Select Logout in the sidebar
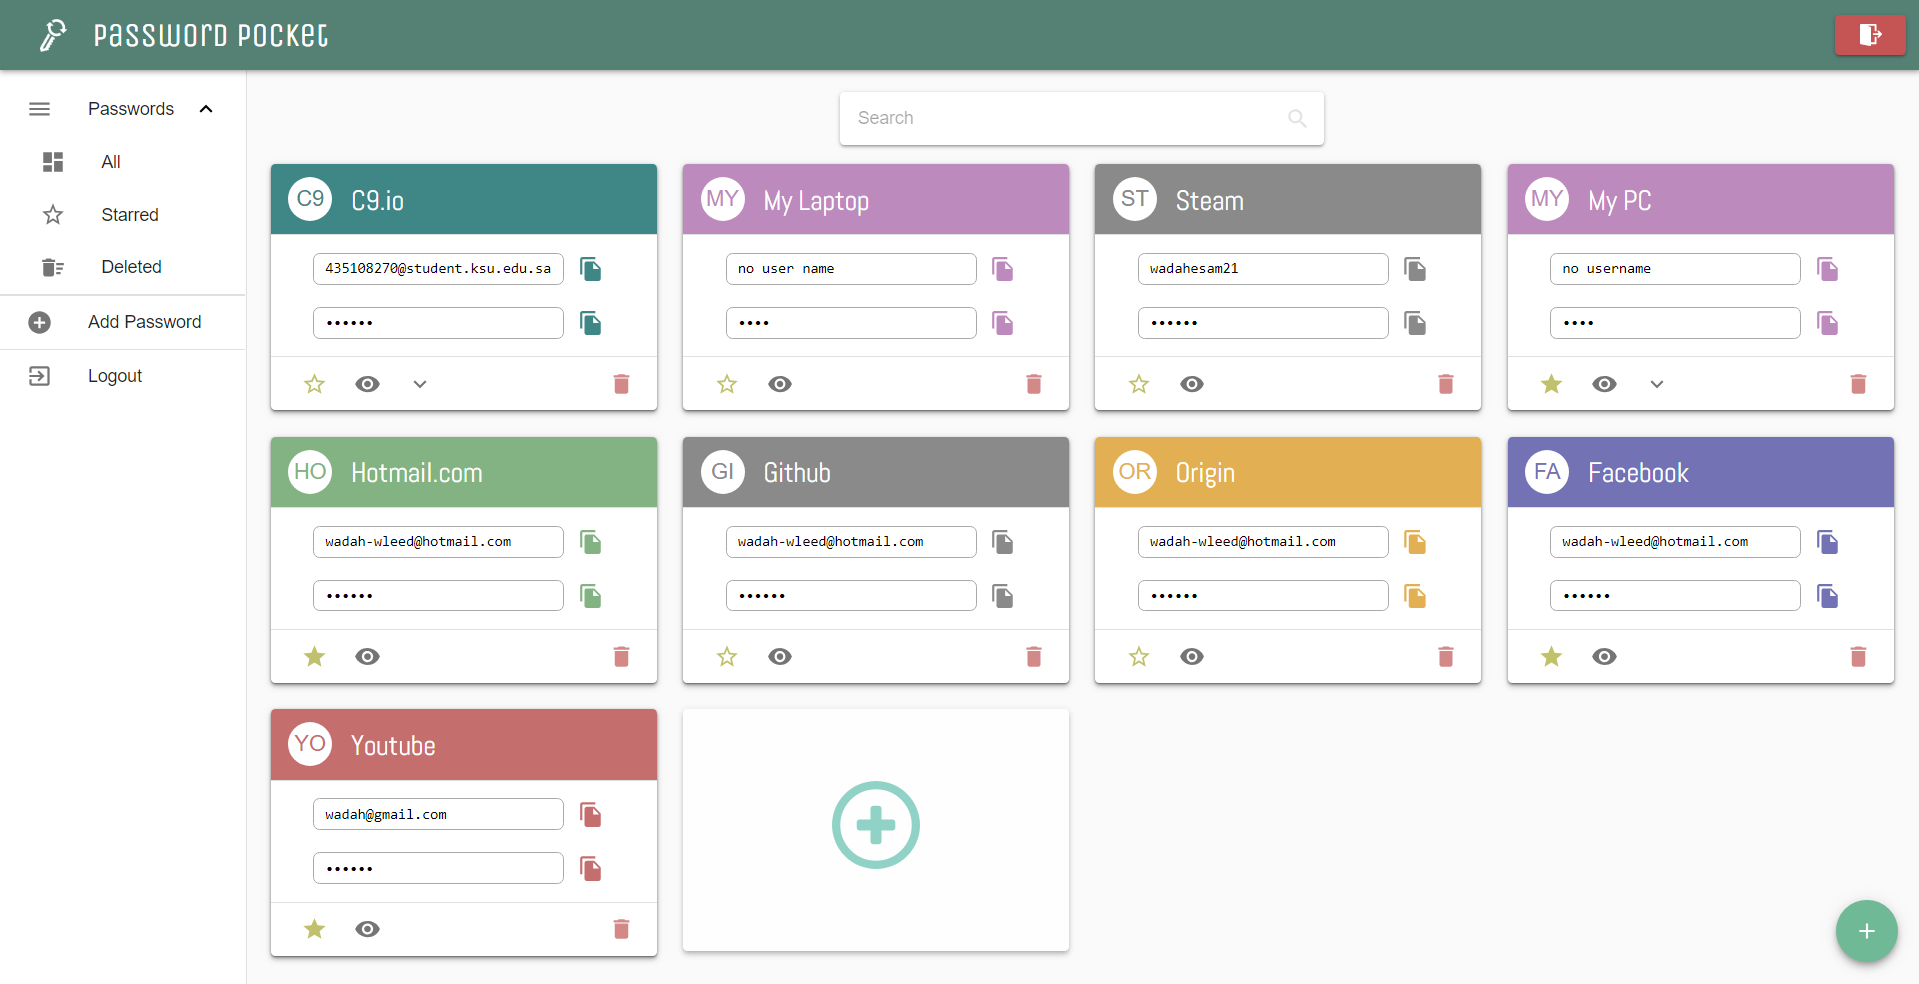The image size is (1919, 984). click(123, 376)
